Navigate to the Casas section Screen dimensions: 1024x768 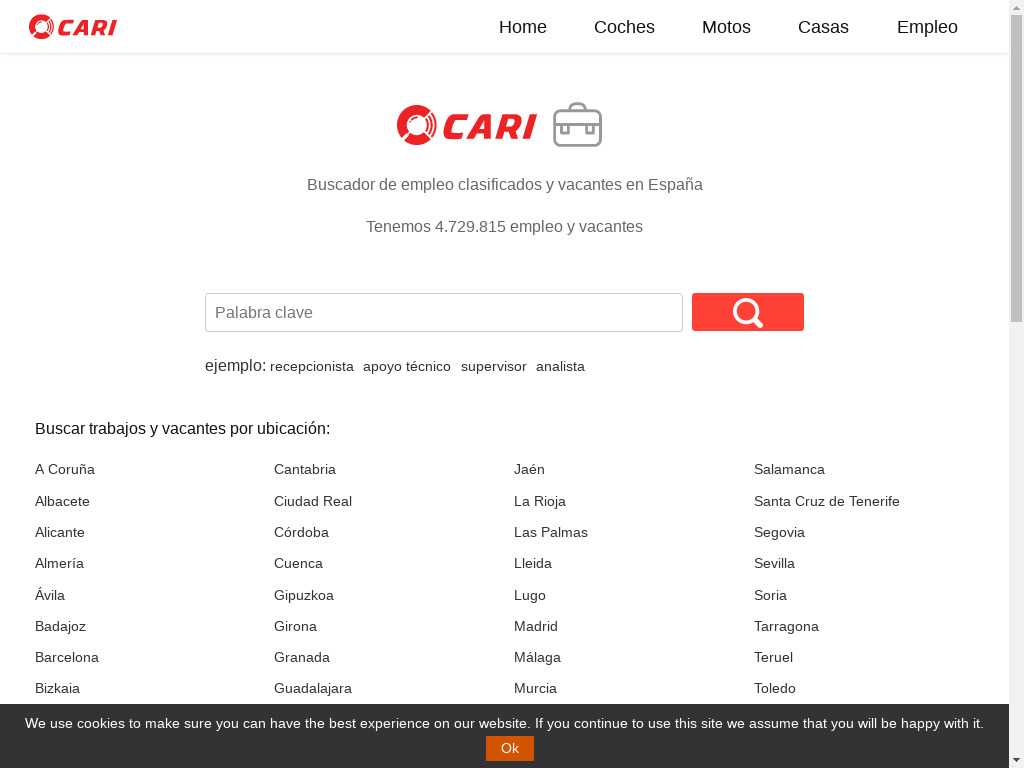pos(823,27)
